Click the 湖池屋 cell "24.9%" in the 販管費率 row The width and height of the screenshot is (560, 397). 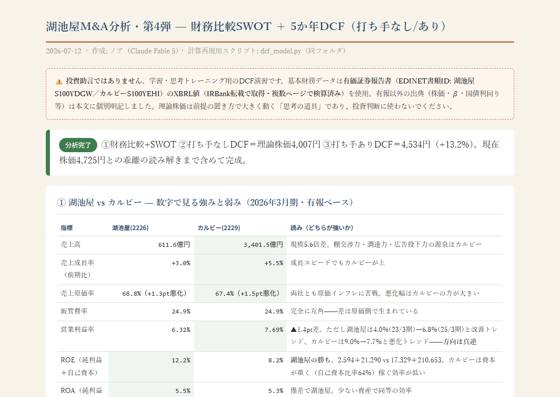tap(181, 311)
